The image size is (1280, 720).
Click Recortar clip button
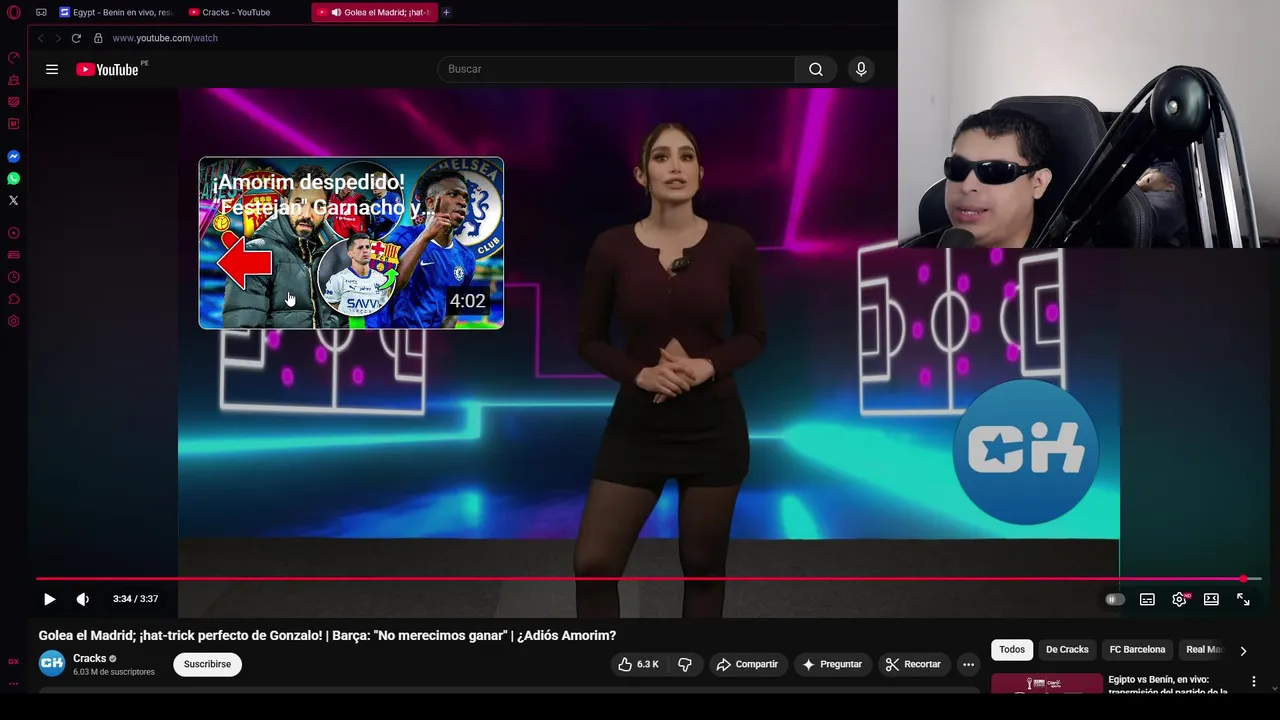(913, 664)
